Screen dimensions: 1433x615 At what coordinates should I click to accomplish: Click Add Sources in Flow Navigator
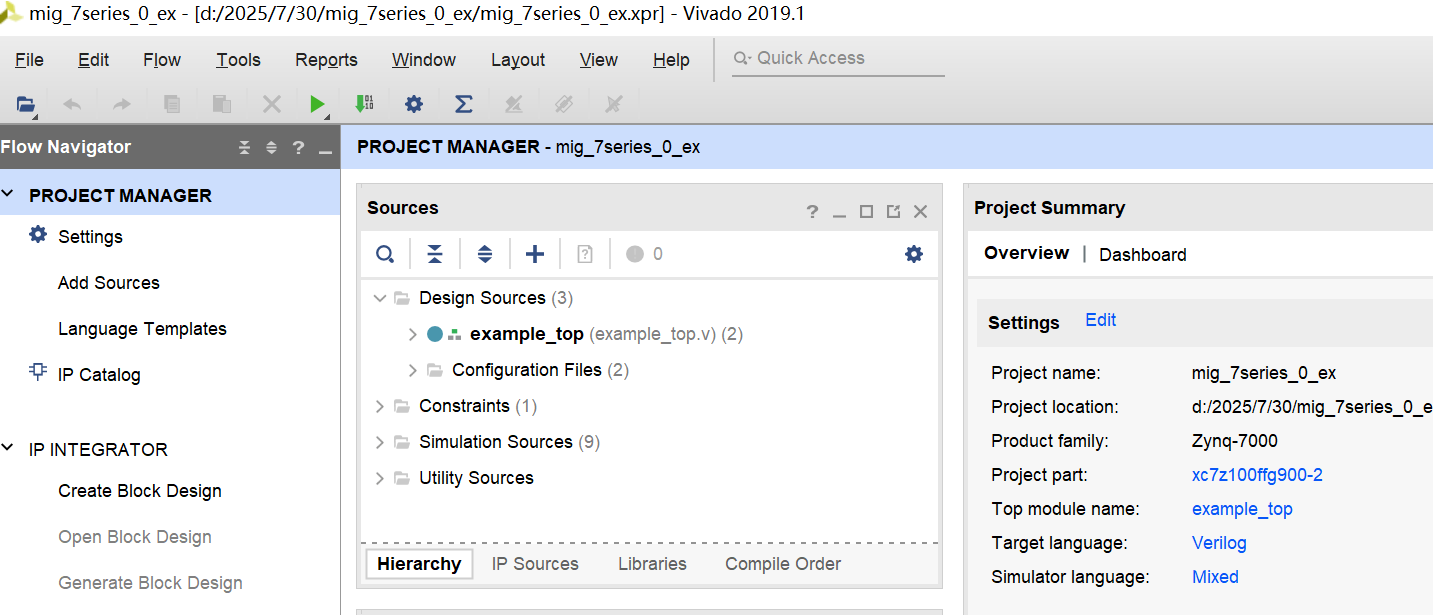point(109,283)
